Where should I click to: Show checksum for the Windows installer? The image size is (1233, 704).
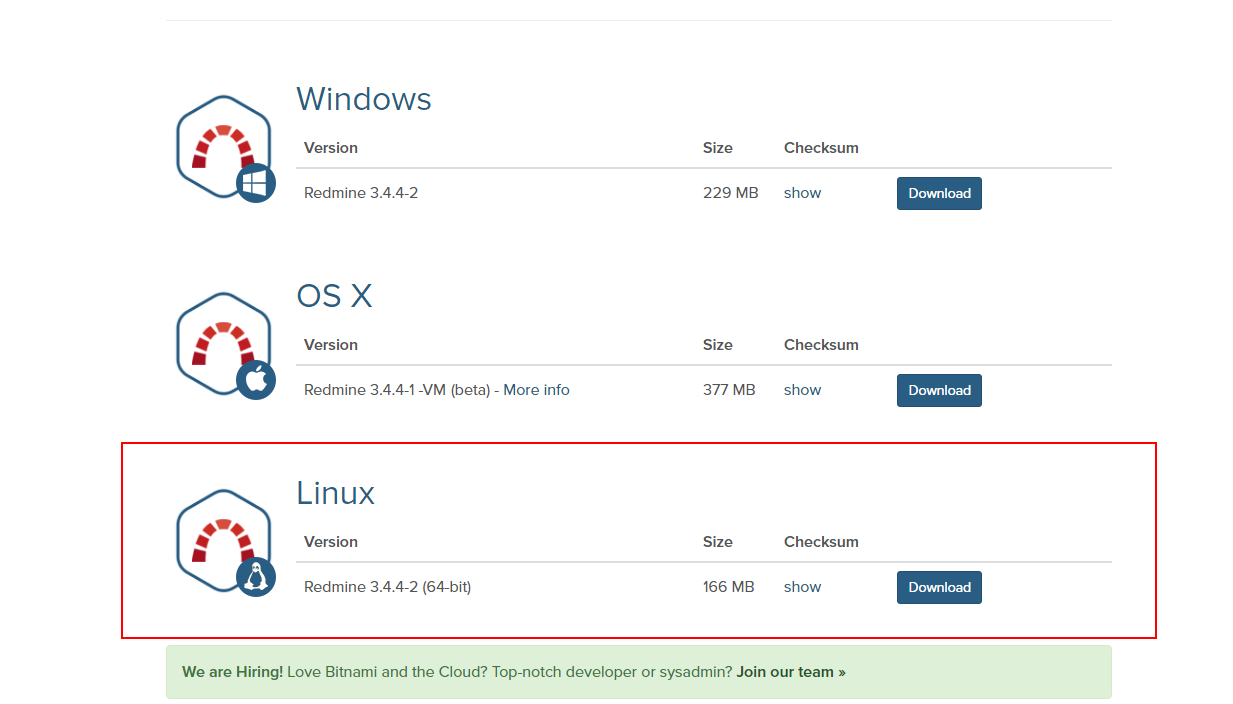802,193
